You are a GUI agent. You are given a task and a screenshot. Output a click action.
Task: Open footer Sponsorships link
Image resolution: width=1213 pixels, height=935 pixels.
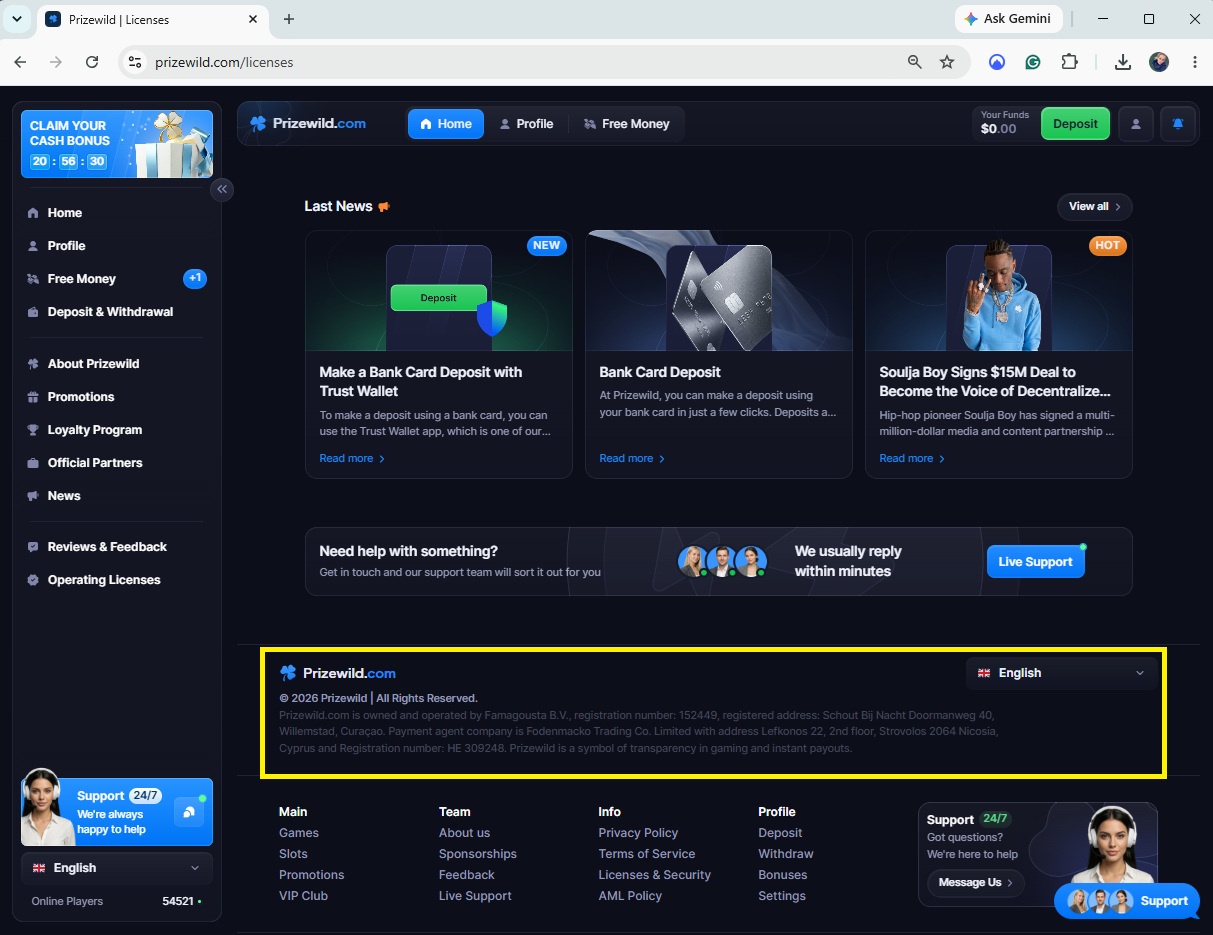click(x=478, y=854)
